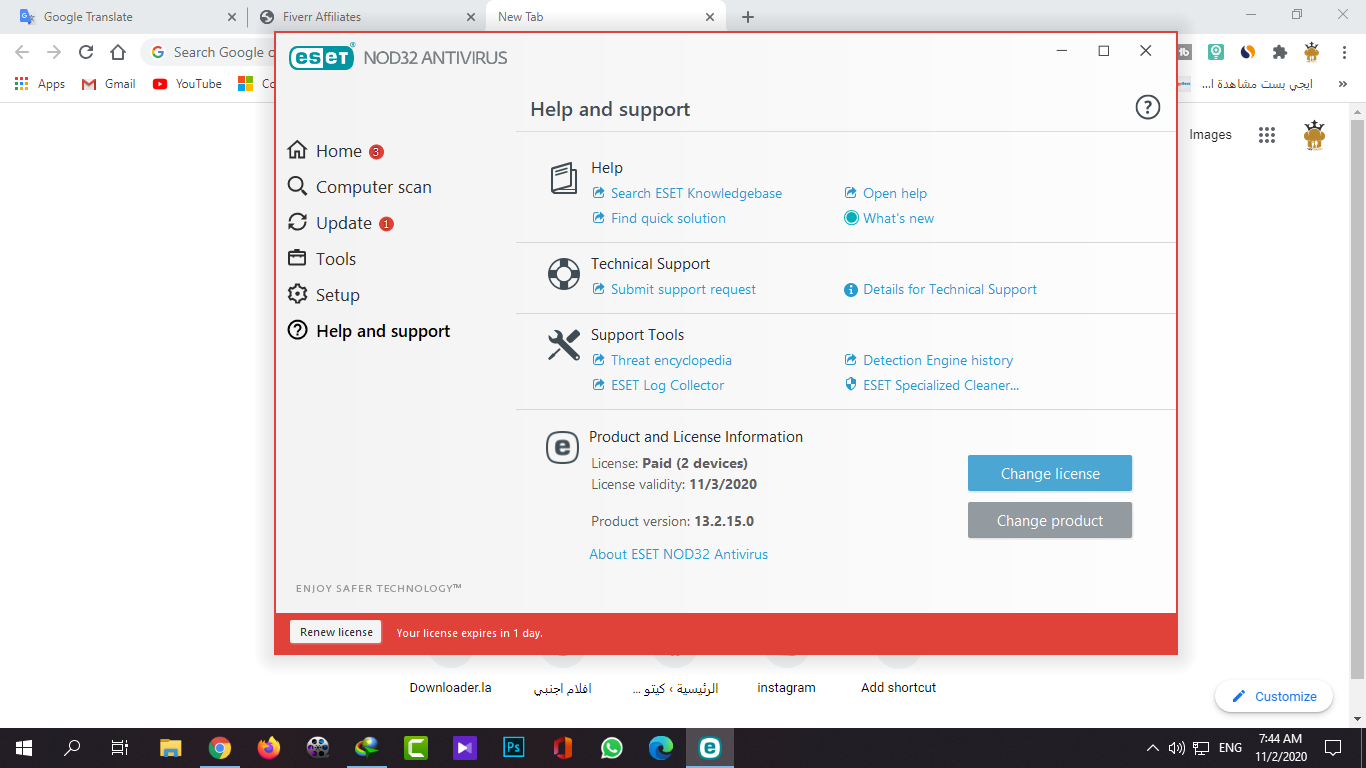Open Google apps grid icon

tap(1267, 135)
